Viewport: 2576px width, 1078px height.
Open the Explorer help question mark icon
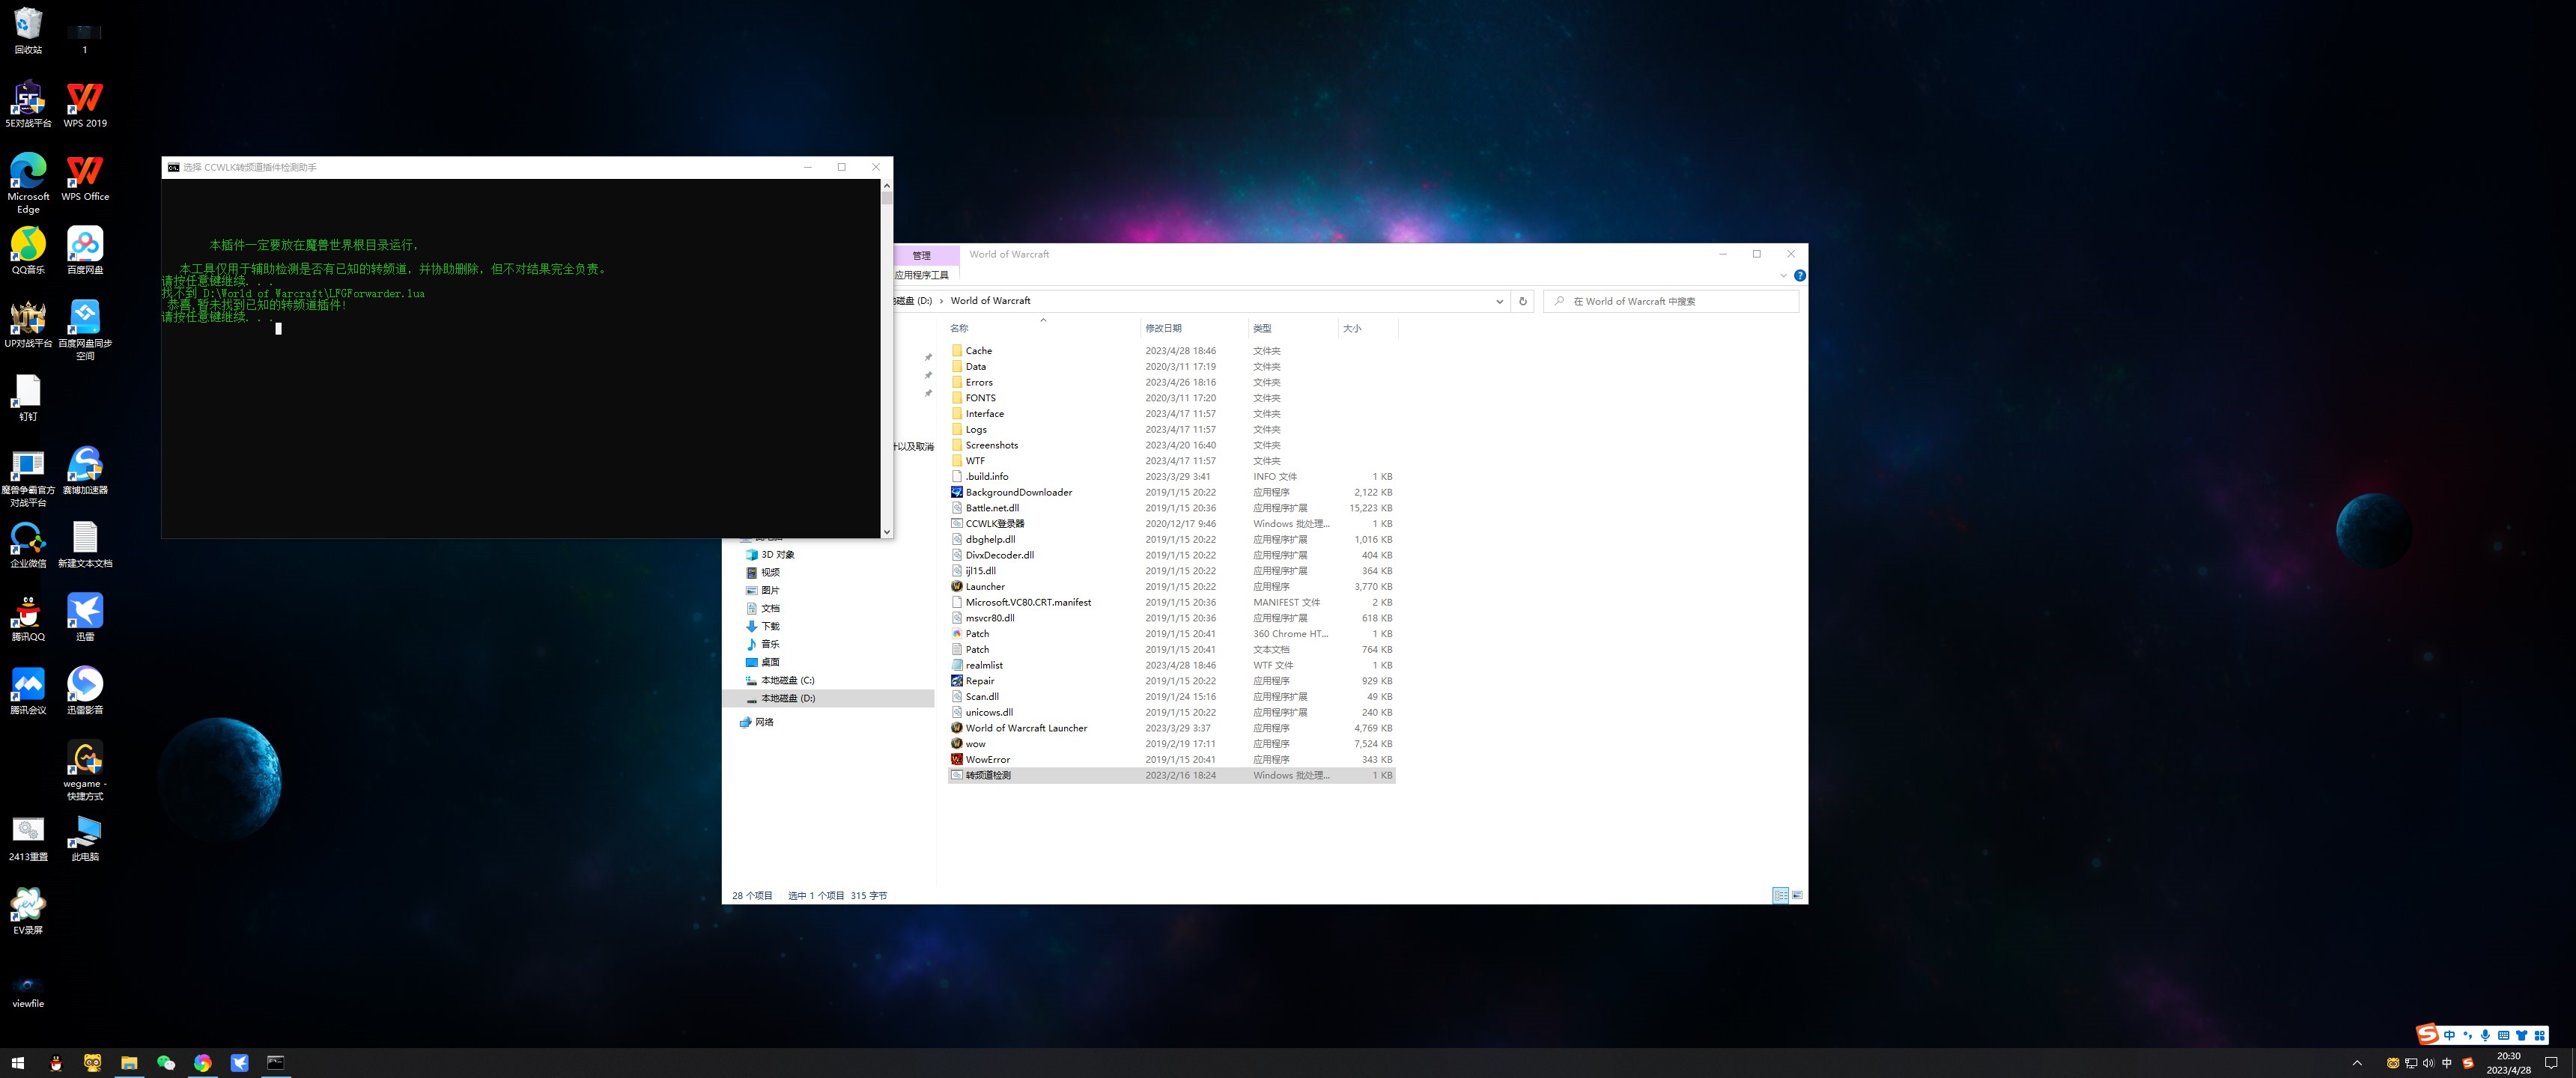point(1799,276)
